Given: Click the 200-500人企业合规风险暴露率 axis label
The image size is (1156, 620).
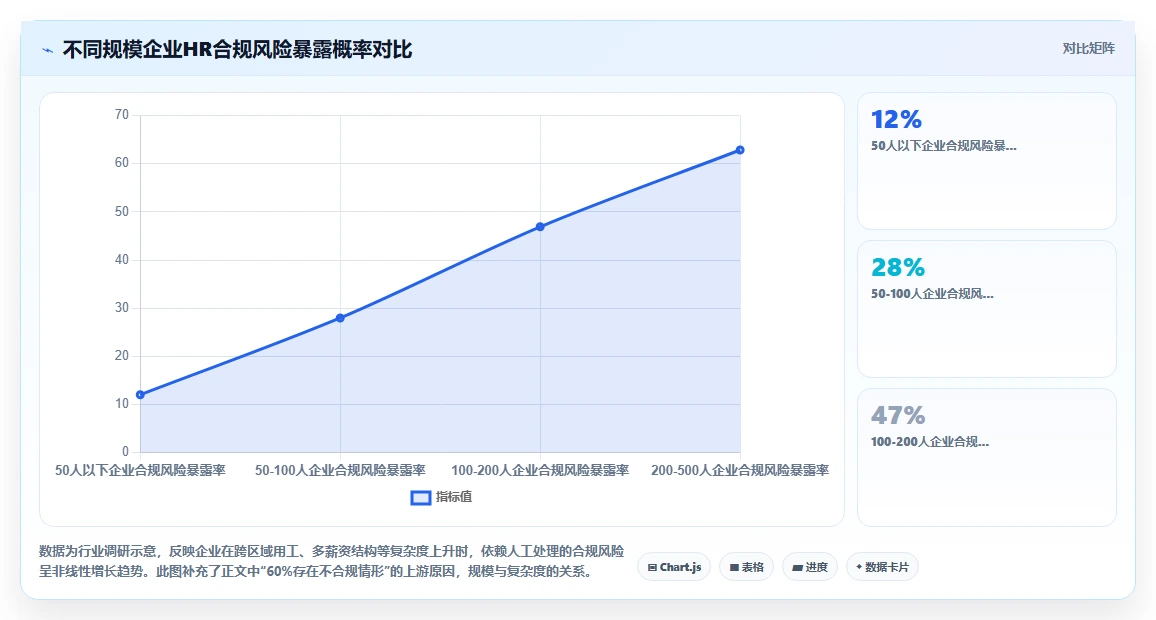Looking at the screenshot, I should pyautogui.click(x=740, y=470).
